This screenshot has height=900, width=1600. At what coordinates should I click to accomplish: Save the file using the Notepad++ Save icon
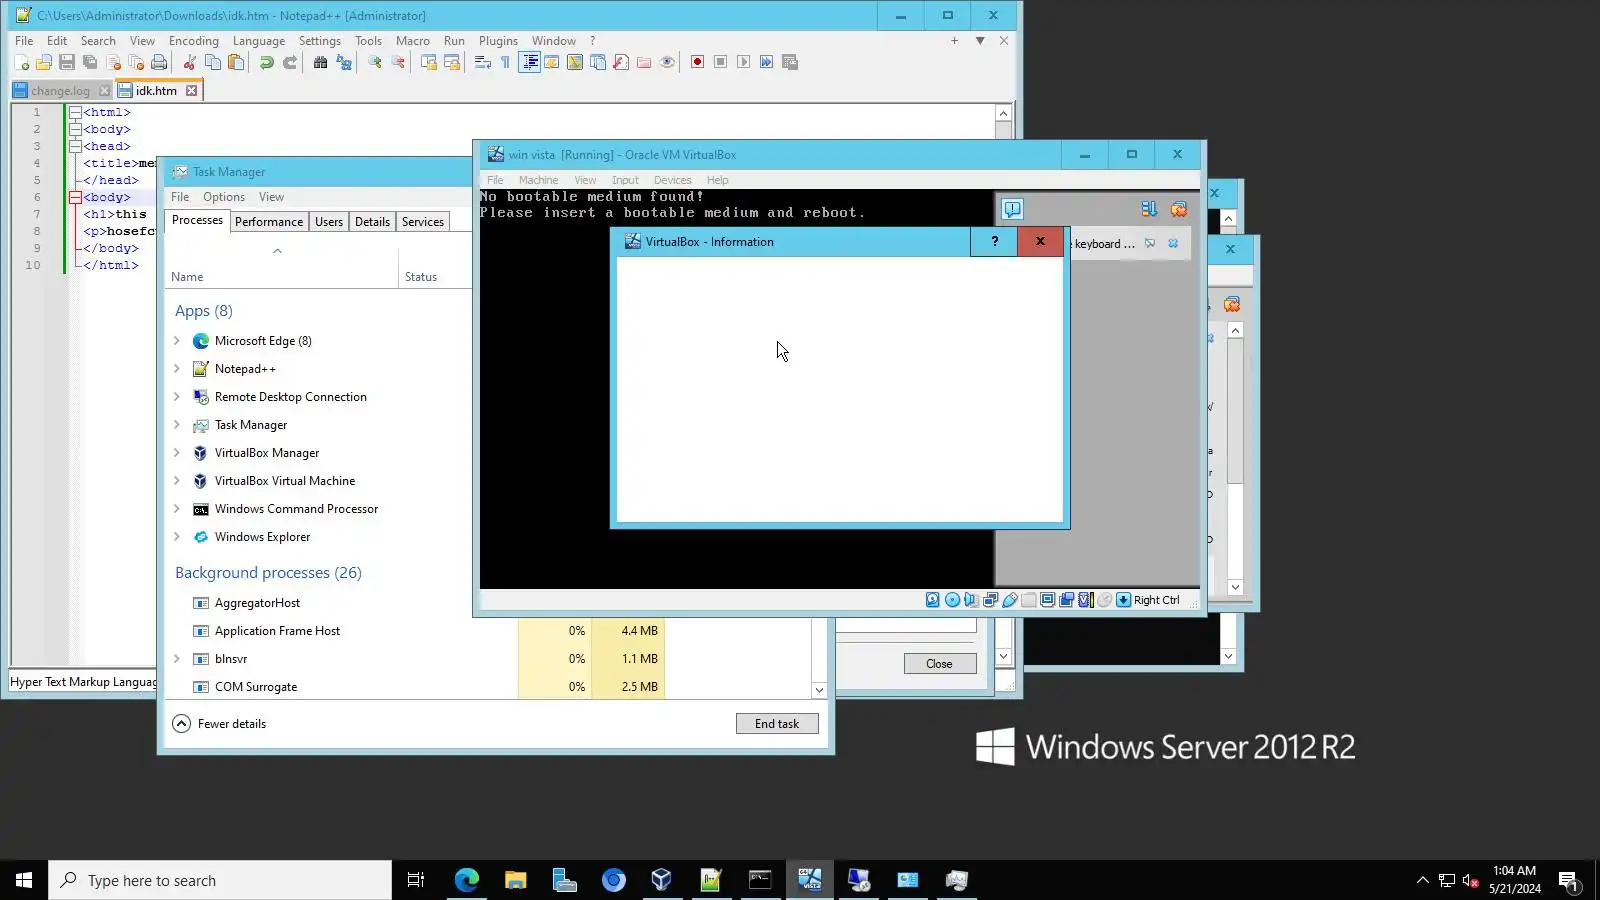coord(67,62)
